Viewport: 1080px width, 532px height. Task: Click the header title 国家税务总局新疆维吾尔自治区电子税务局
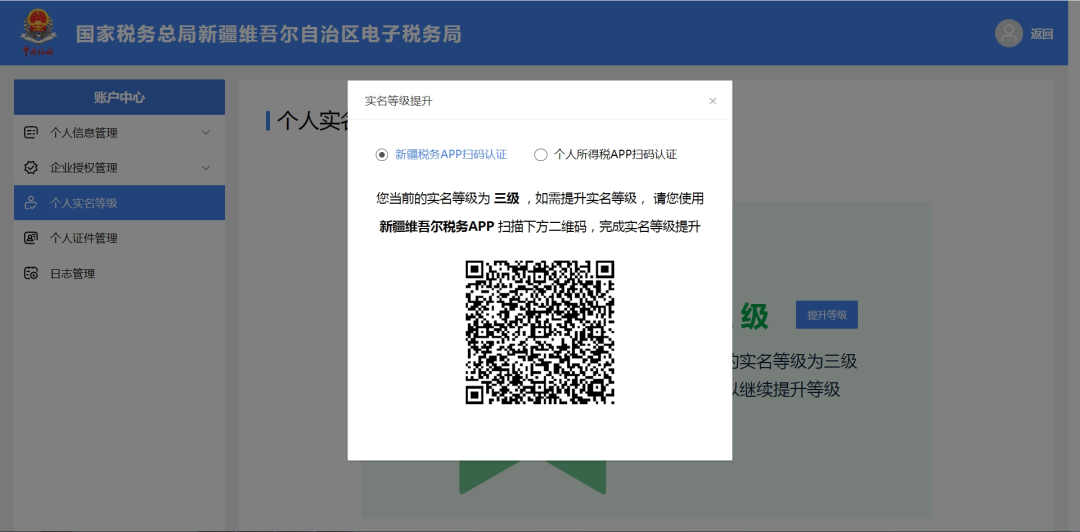point(269,34)
